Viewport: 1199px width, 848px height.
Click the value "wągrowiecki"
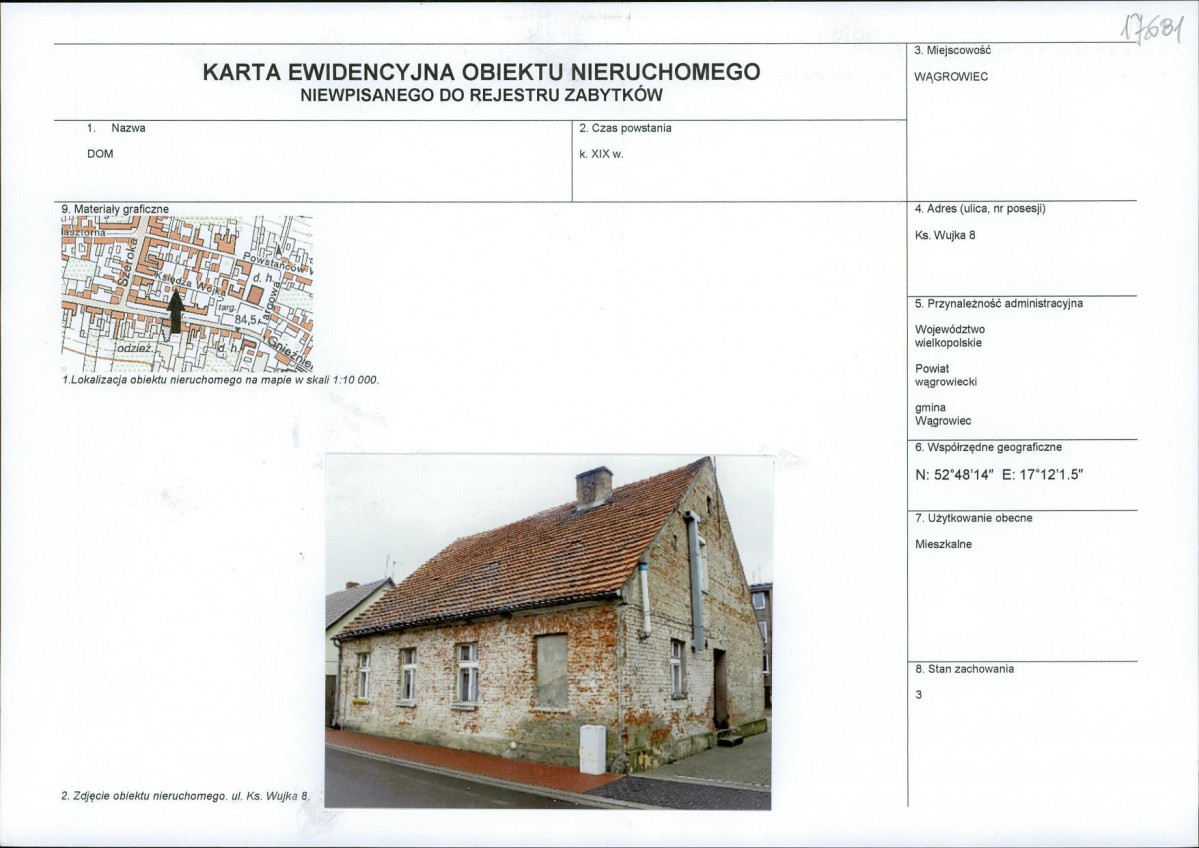tap(946, 382)
